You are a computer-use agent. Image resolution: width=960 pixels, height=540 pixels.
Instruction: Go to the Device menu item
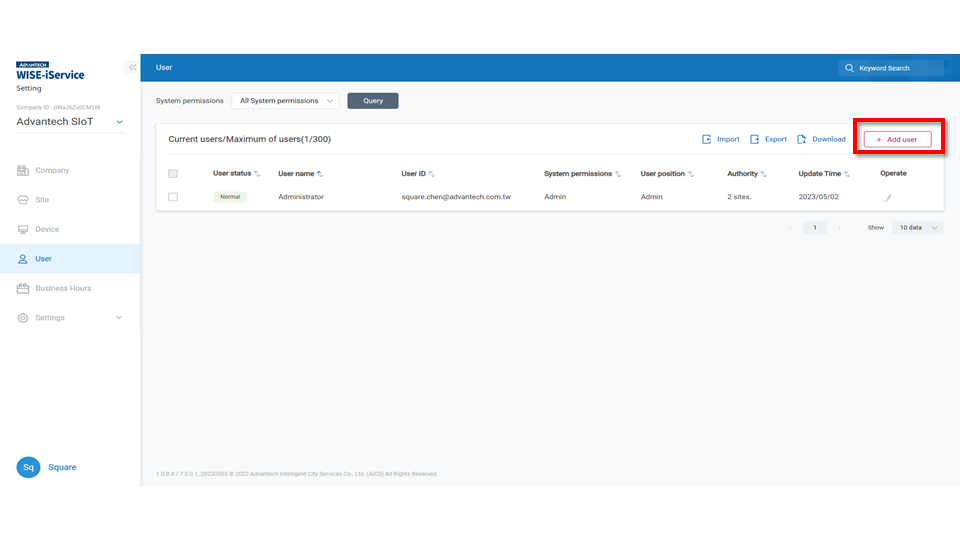pyautogui.click(x=47, y=229)
